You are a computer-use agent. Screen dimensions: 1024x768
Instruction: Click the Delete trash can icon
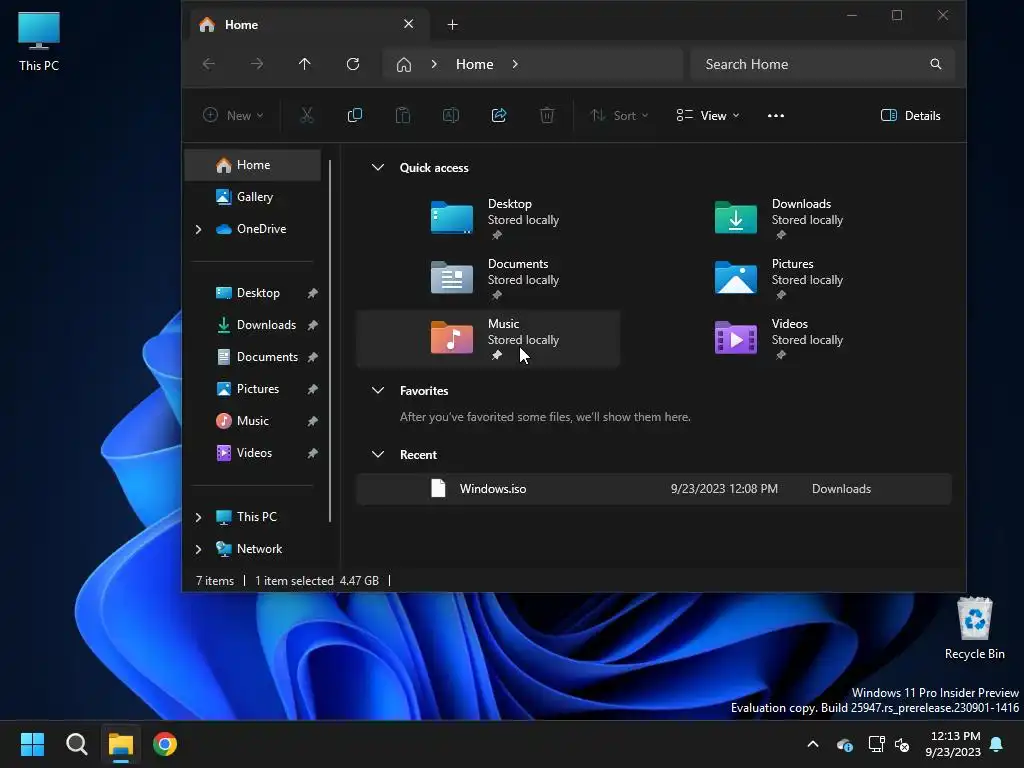[x=547, y=116]
